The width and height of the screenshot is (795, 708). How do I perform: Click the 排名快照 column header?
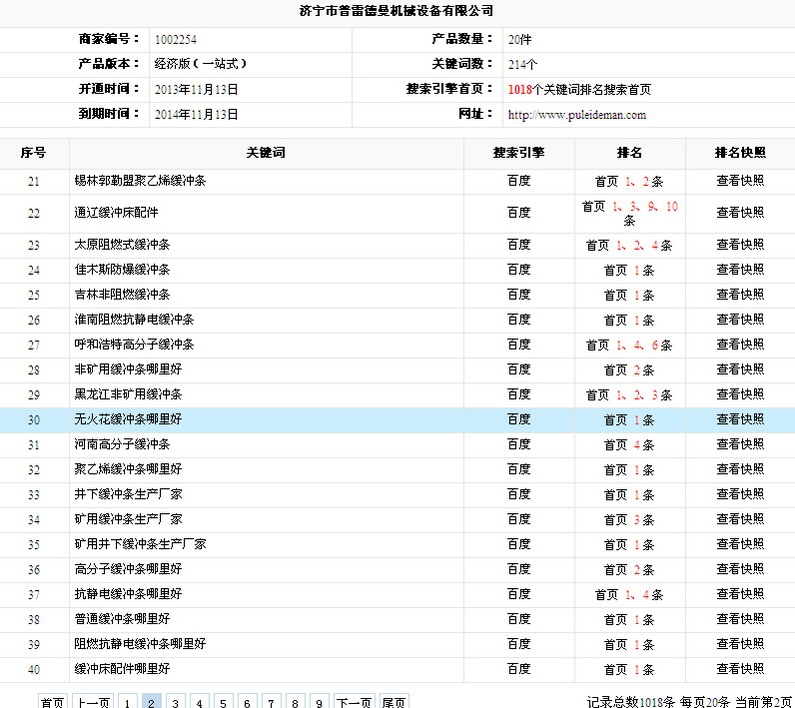[740, 153]
